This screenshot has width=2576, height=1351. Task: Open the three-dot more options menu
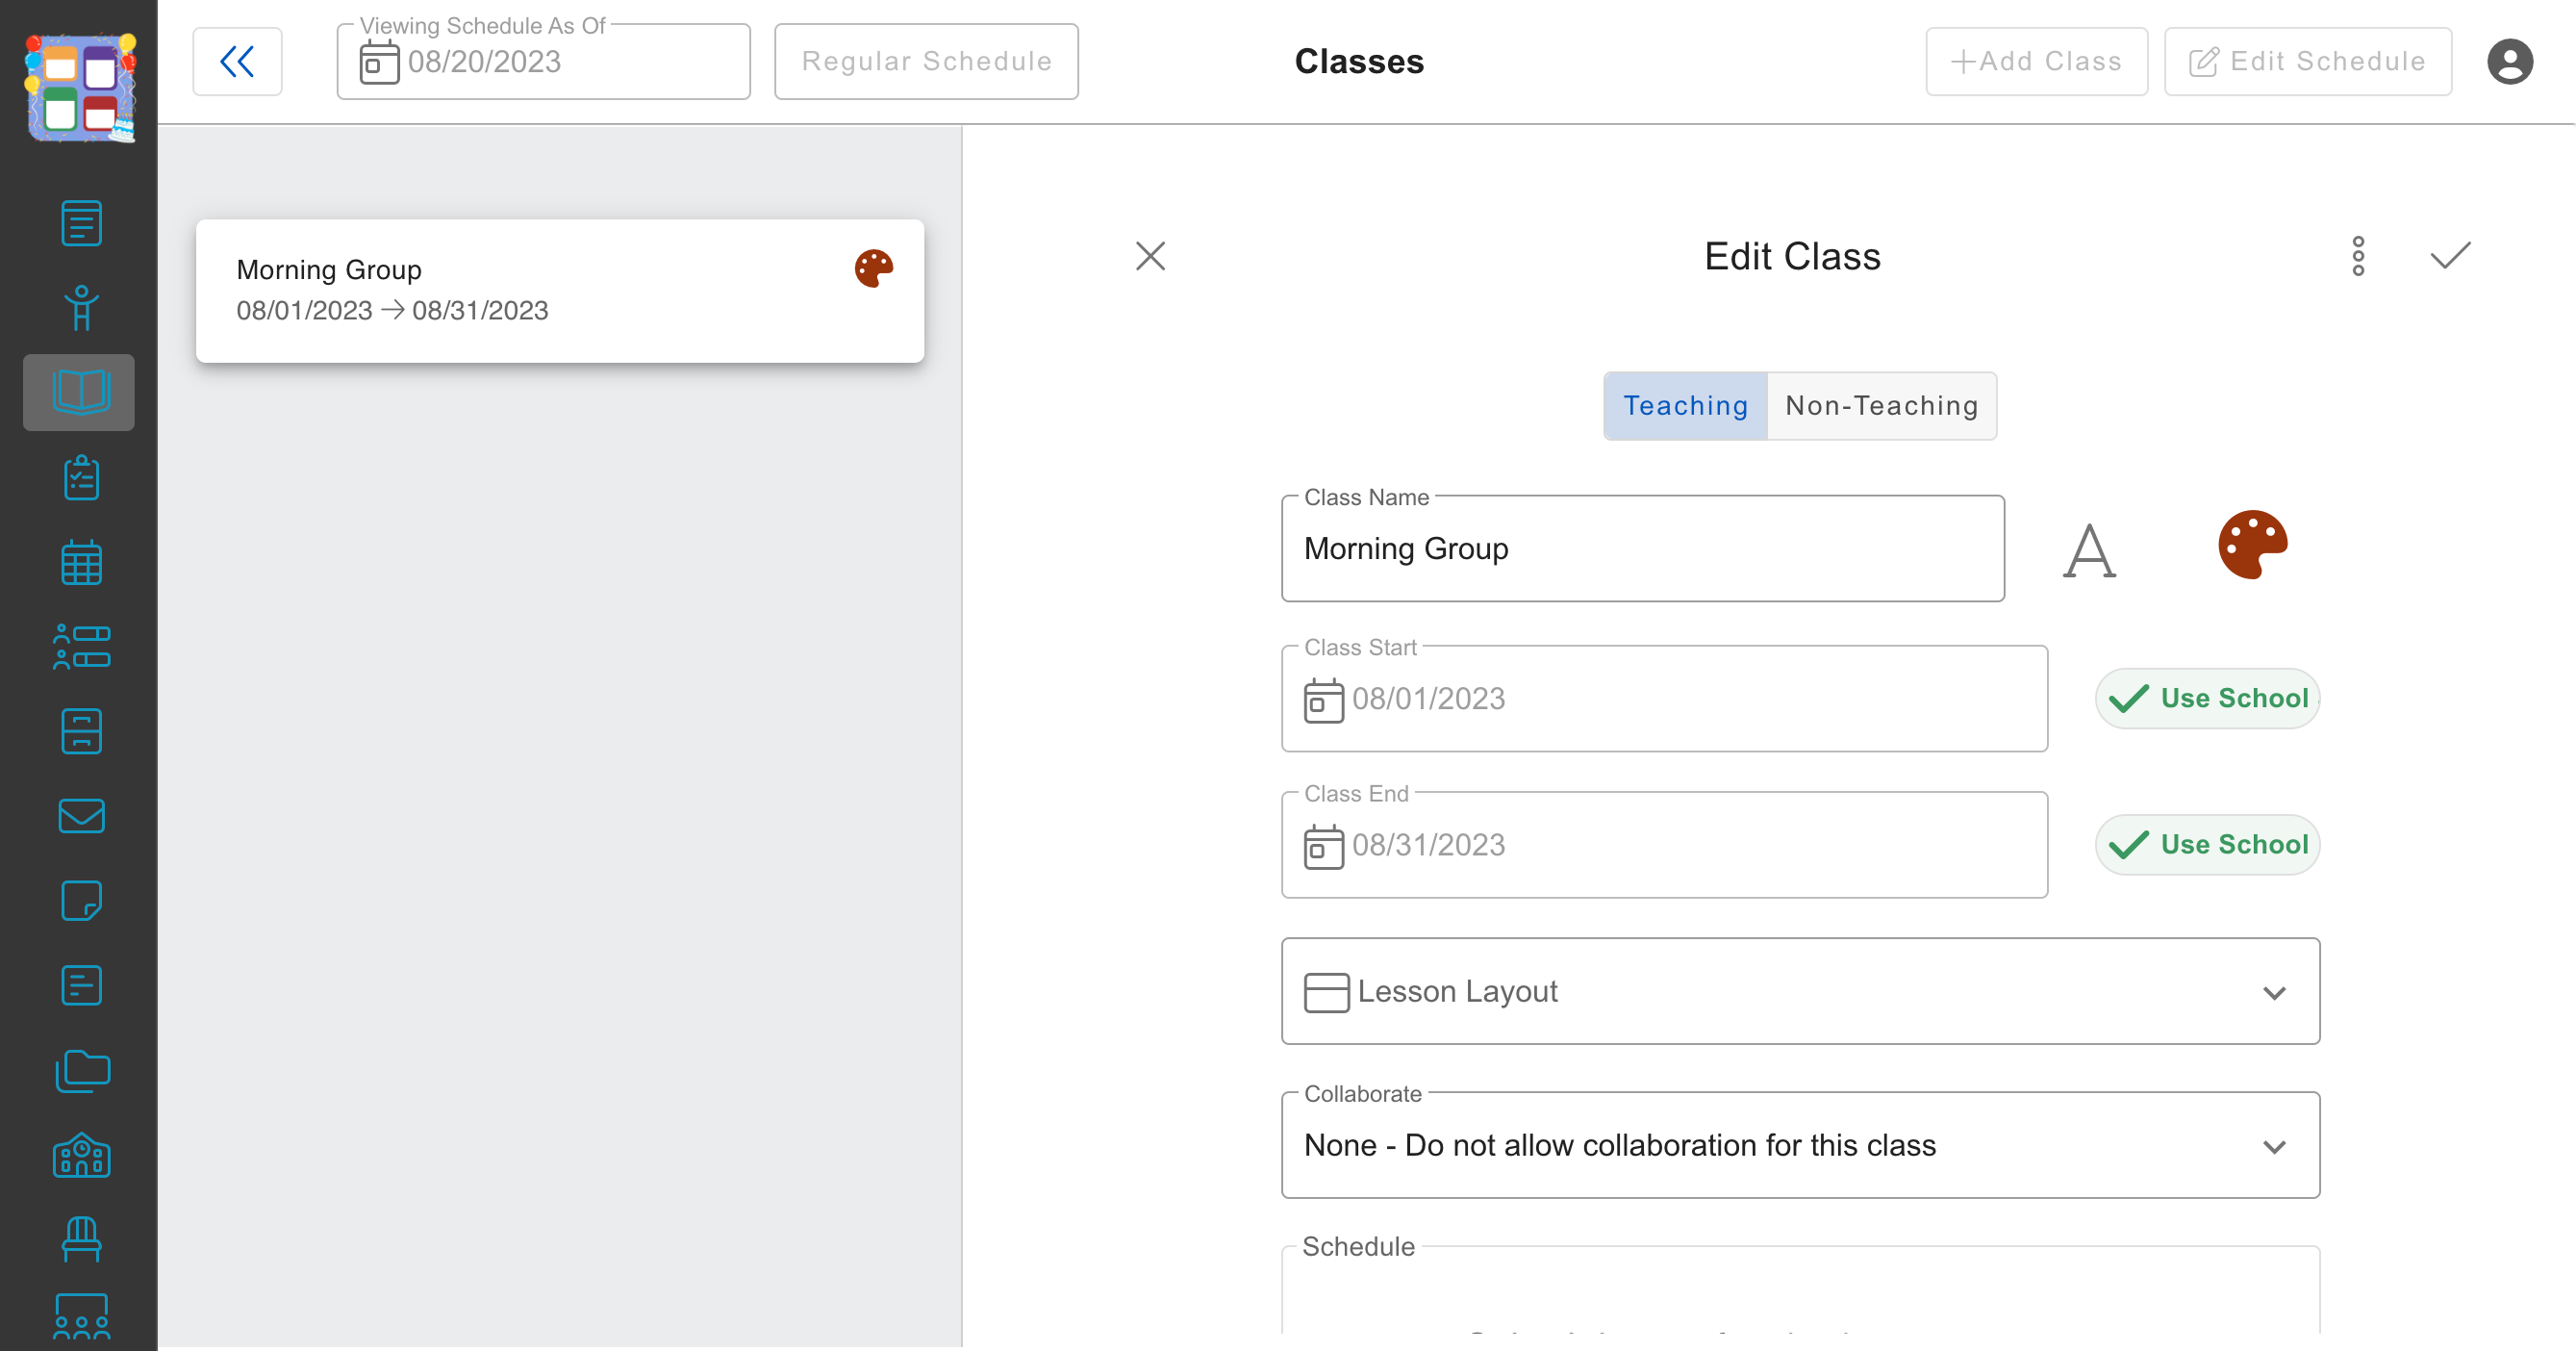(x=2358, y=257)
